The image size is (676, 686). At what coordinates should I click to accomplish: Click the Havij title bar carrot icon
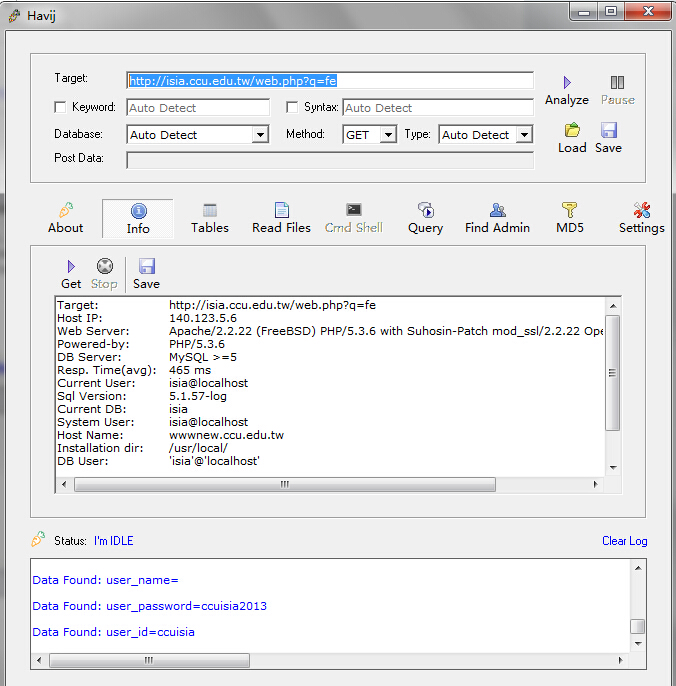click(14, 16)
